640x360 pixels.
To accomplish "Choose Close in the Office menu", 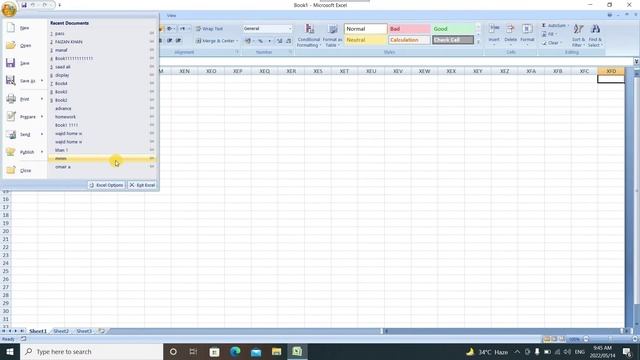I will [24, 170].
